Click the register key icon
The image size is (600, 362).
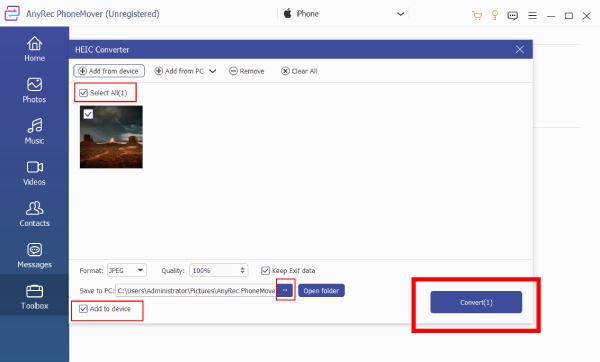pyautogui.click(x=495, y=15)
